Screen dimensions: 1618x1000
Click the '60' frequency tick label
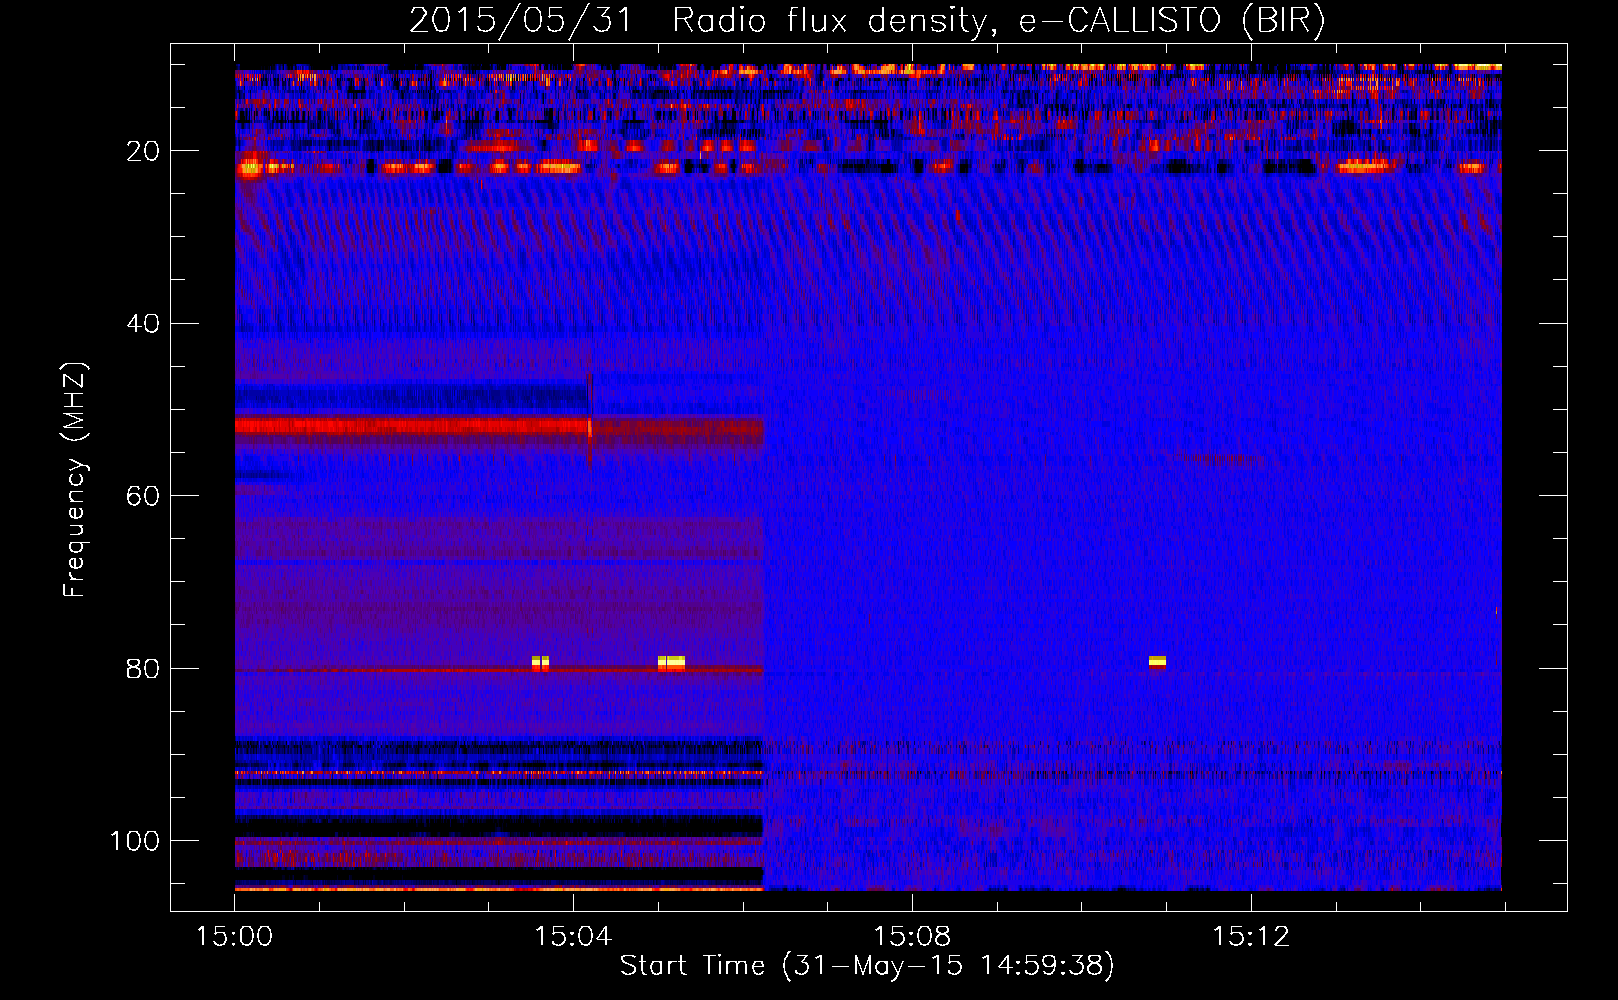tap(144, 497)
